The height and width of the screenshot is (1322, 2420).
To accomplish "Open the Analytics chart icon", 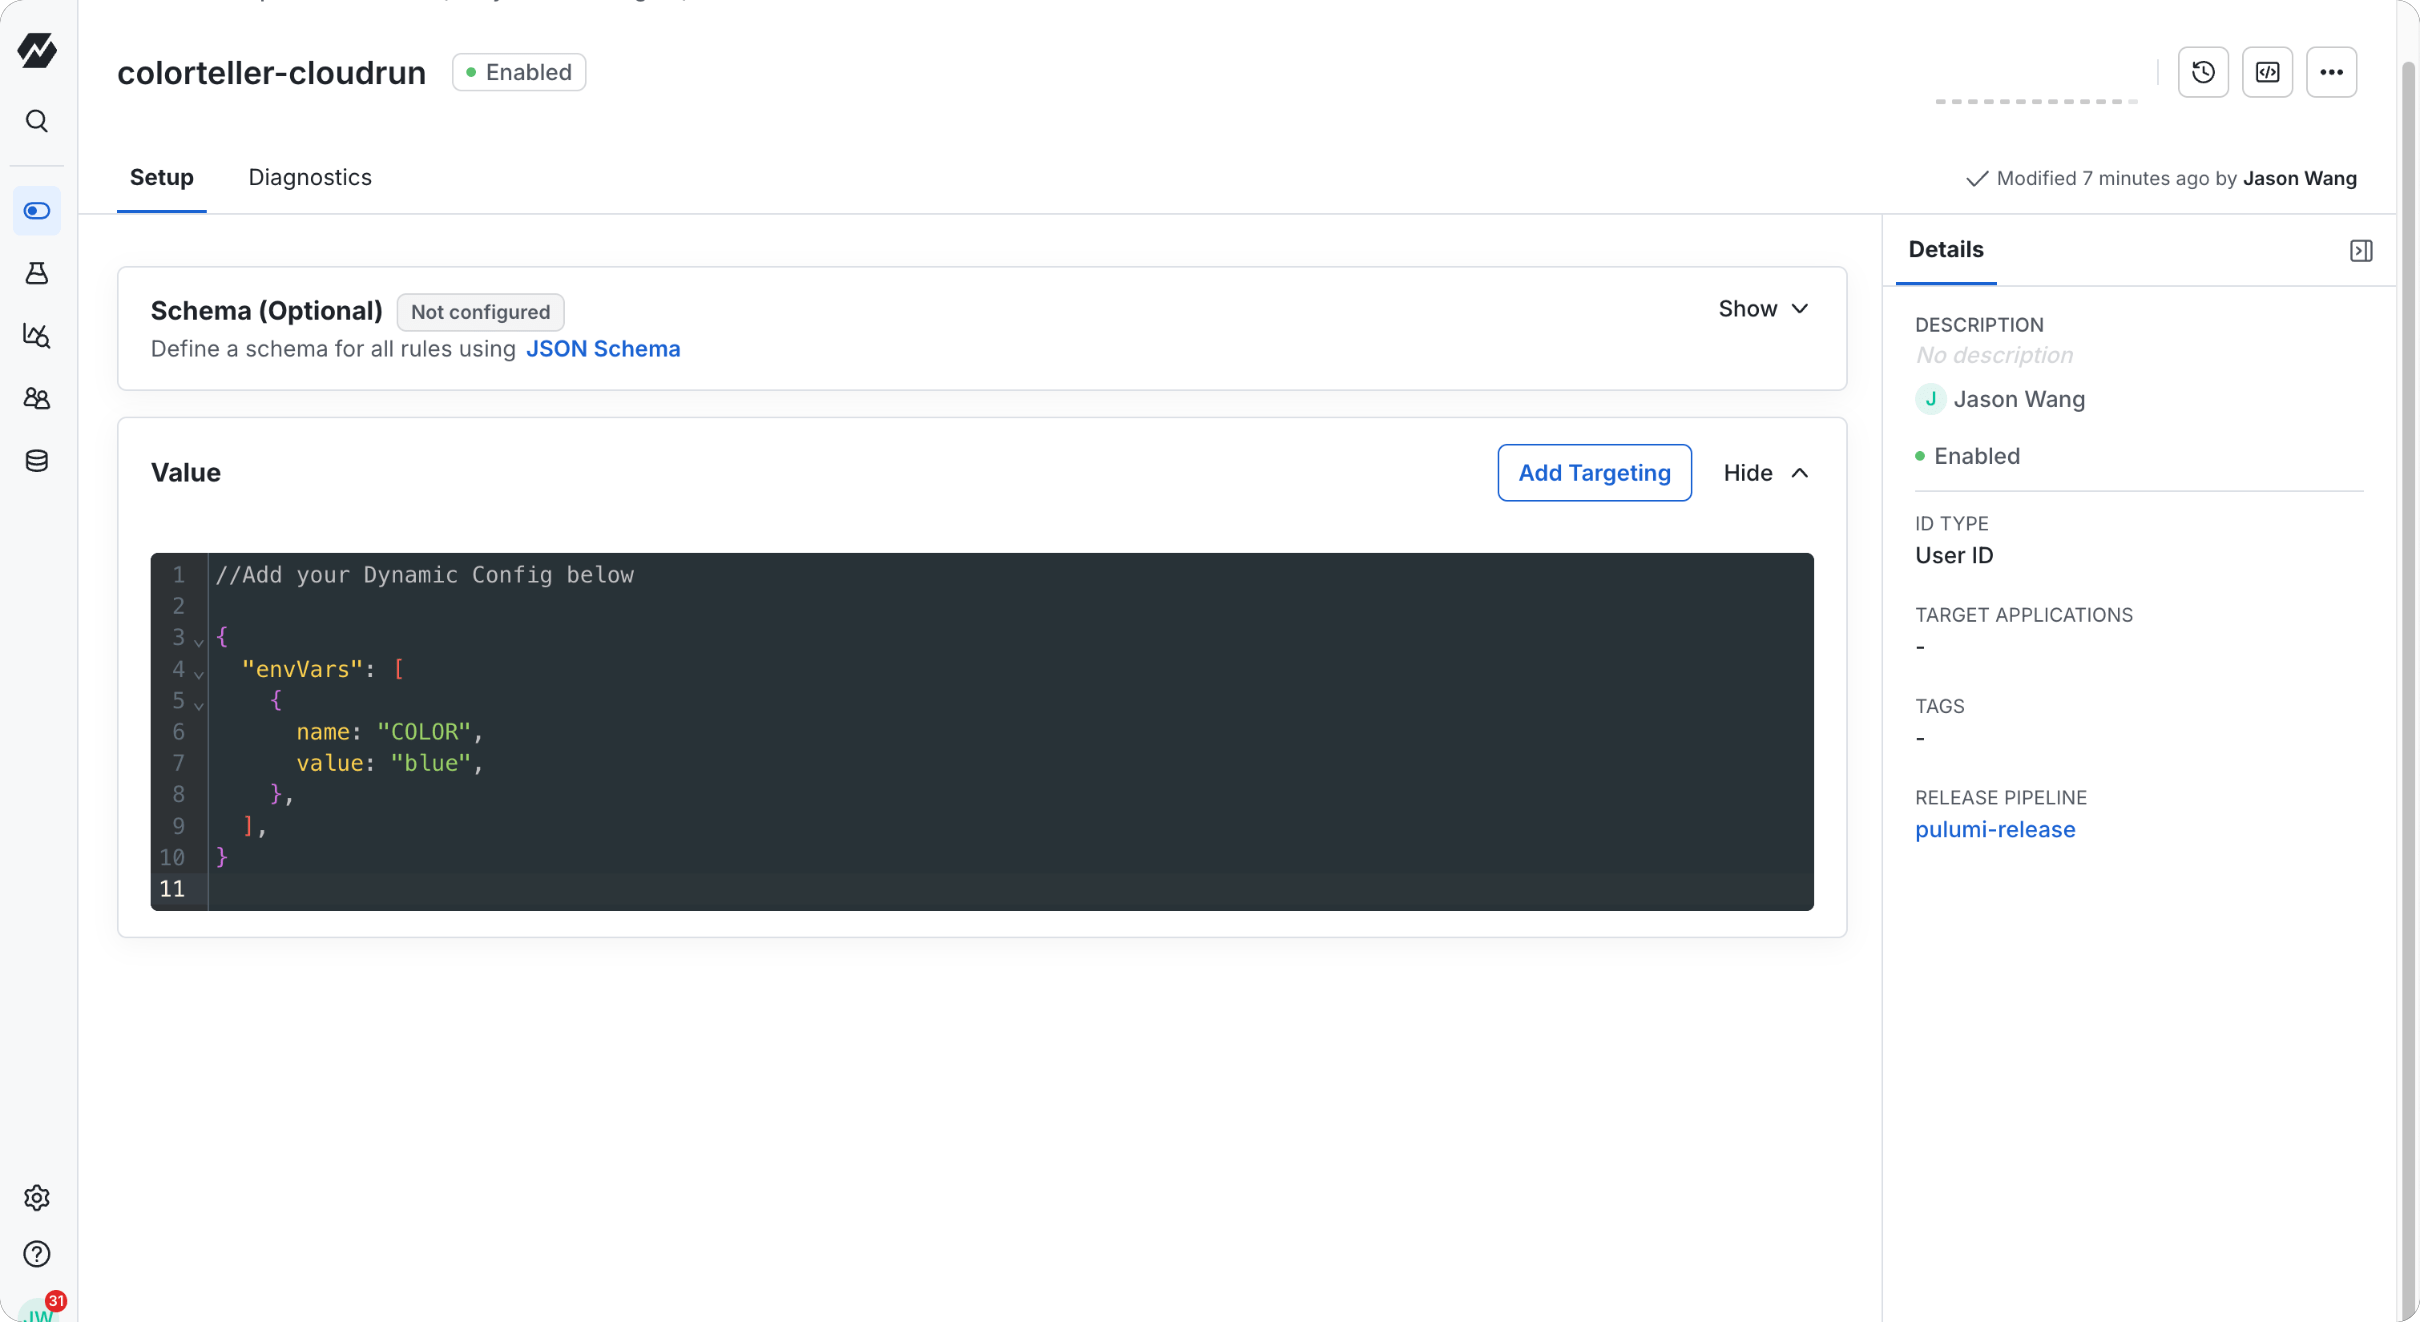I will coord(37,335).
